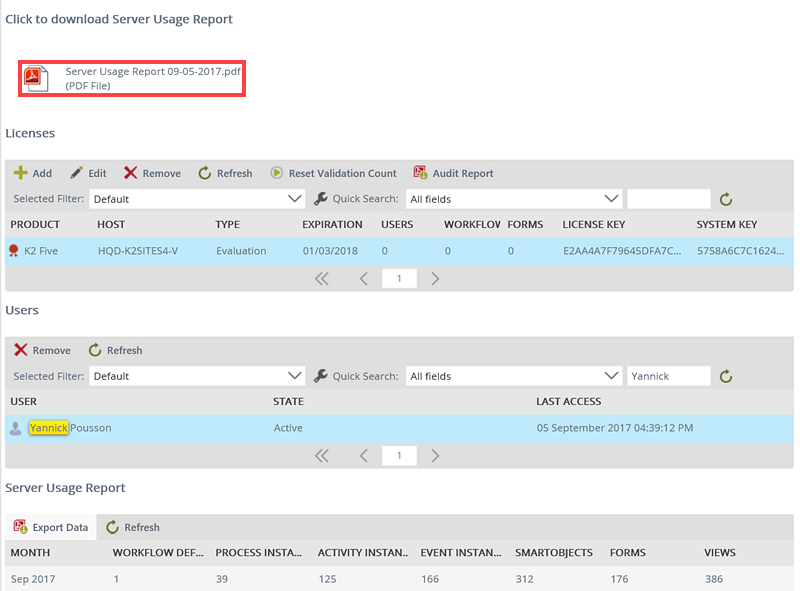Click 05 September 2017 04:39:12 PM cell
This screenshot has height=591, width=800.
pyautogui.click(x=615, y=428)
